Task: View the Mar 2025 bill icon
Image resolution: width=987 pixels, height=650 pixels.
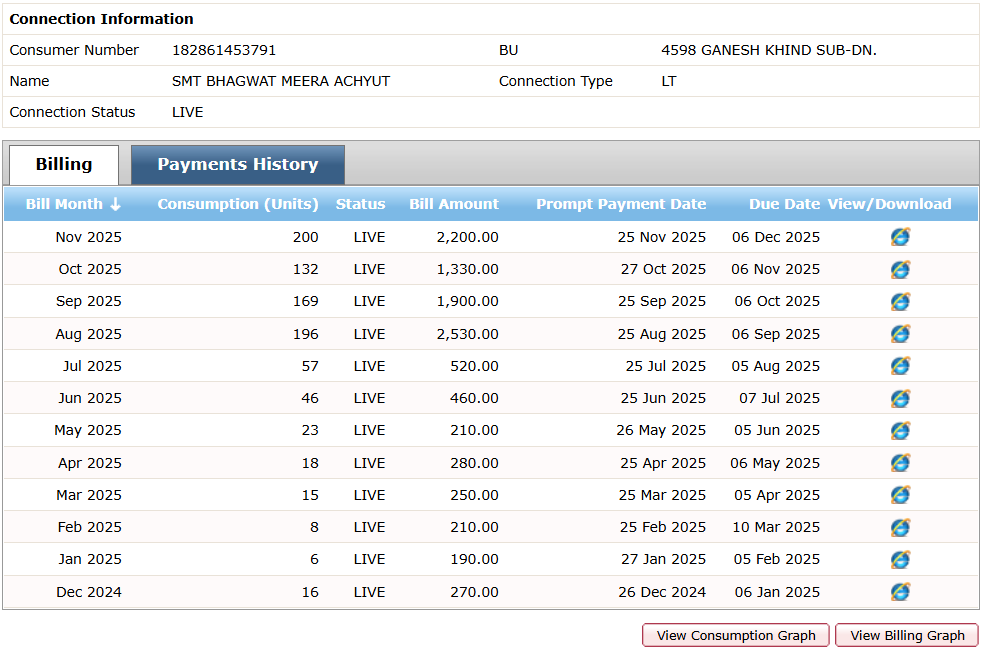Action: tap(900, 495)
